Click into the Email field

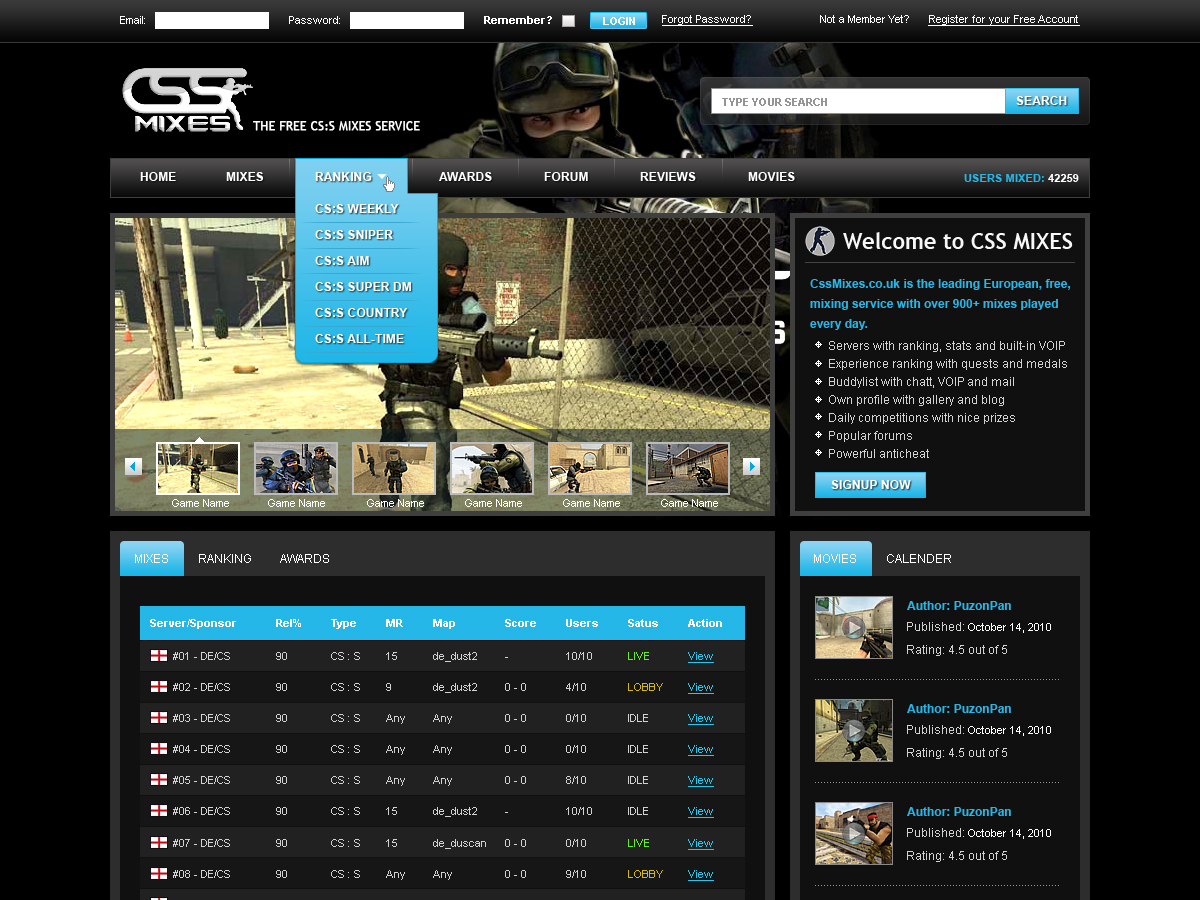[x=212, y=20]
